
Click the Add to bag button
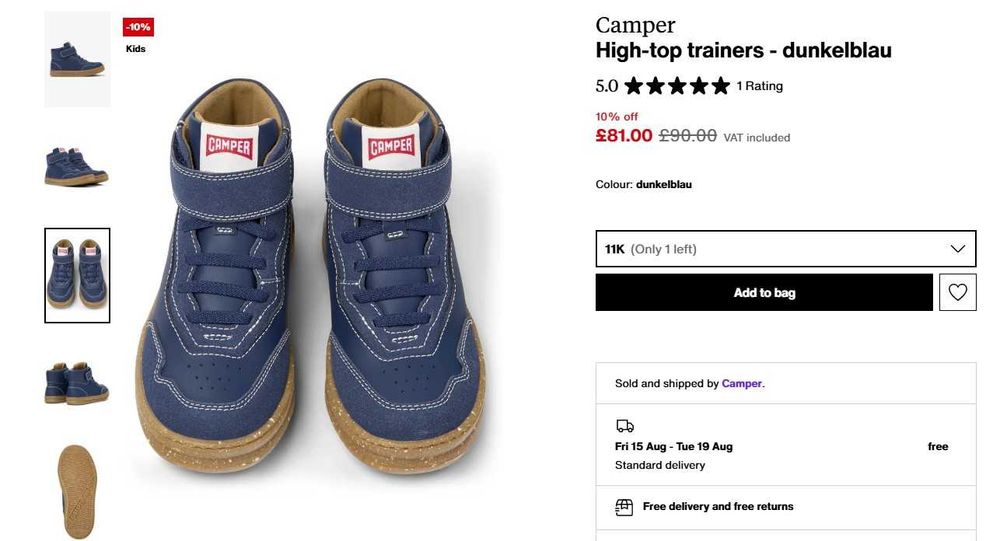coord(764,292)
